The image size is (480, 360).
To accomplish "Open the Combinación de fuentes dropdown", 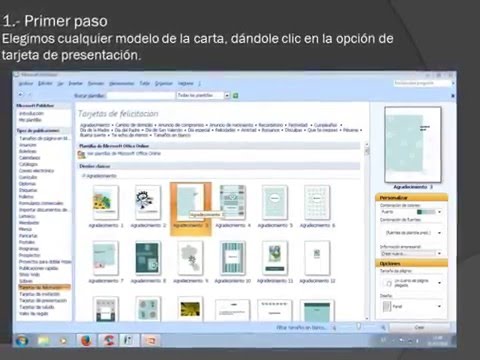I will click(x=439, y=233).
